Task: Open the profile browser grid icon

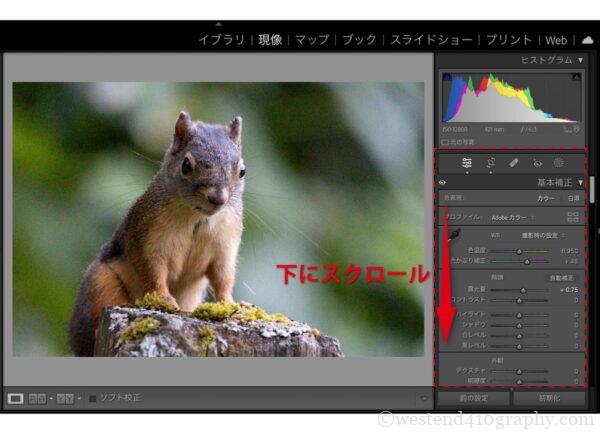Action: [x=573, y=216]
